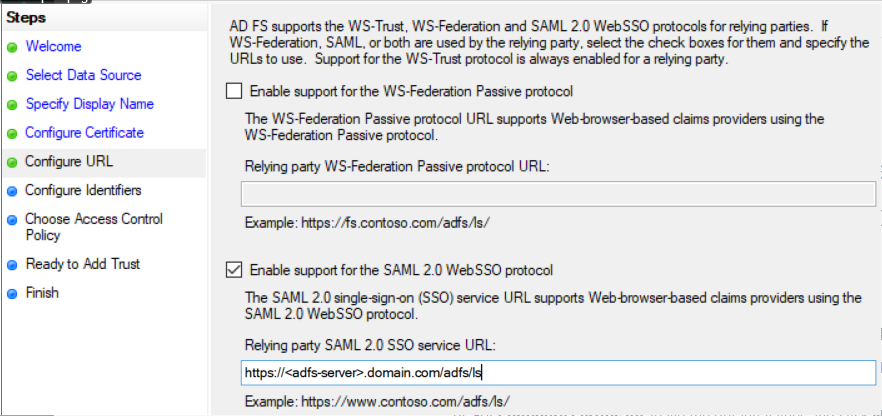Enable WS-Federation Passive protocol checkbox
Image resolution: width=882 pixels, height=416 pixels.
pyautogui.click(x=234, y=91)
